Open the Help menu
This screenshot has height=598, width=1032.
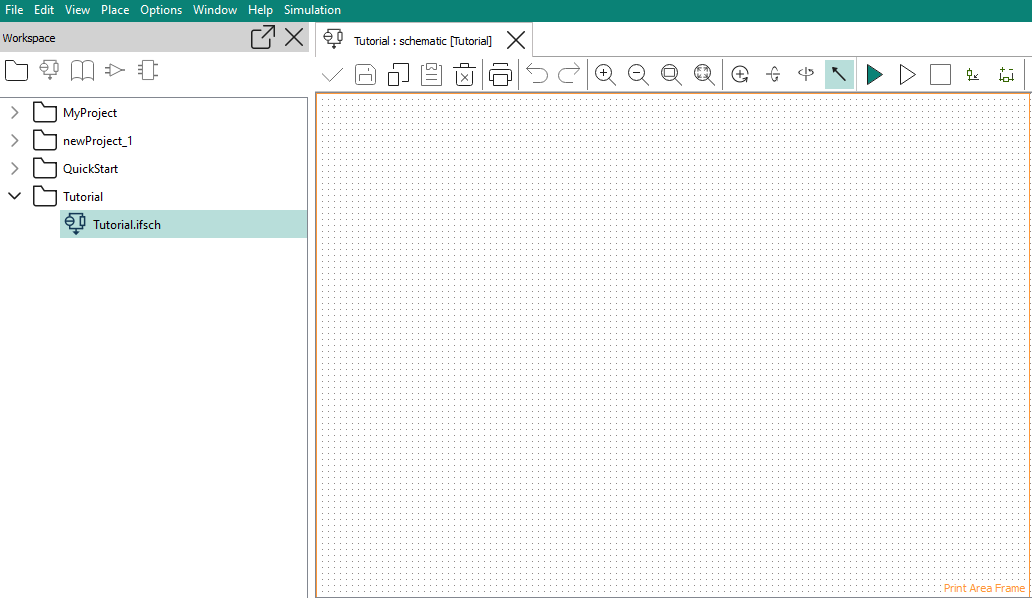[260, 10]
